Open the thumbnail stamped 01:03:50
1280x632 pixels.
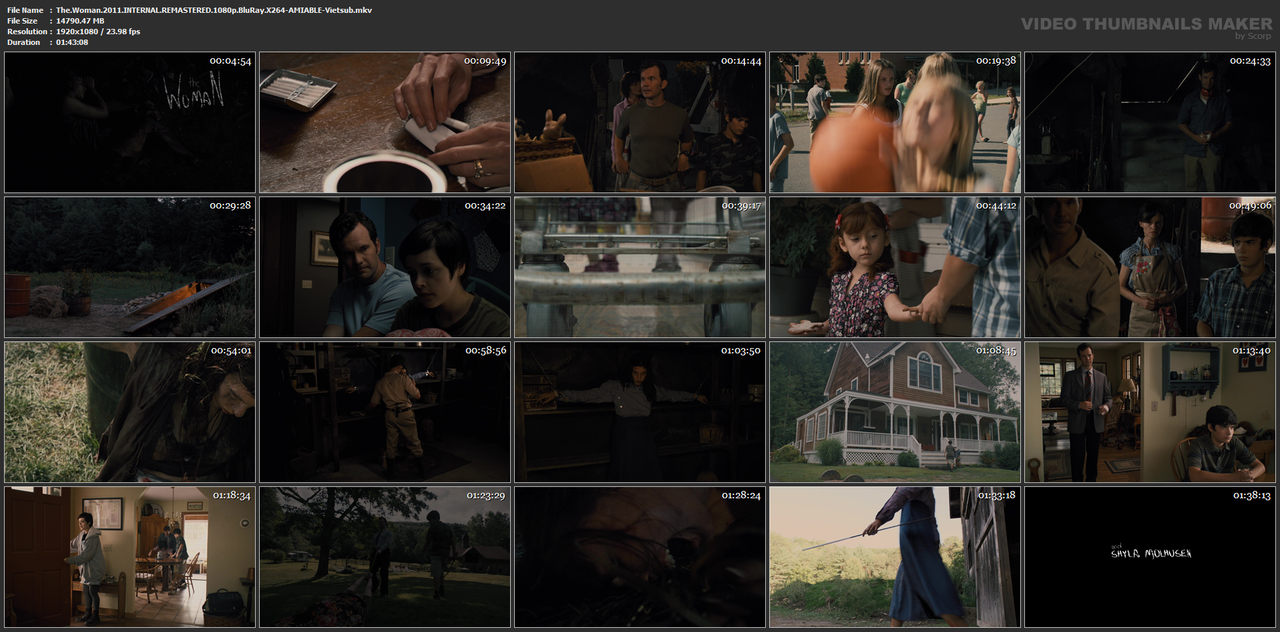(x=640, y=412)
